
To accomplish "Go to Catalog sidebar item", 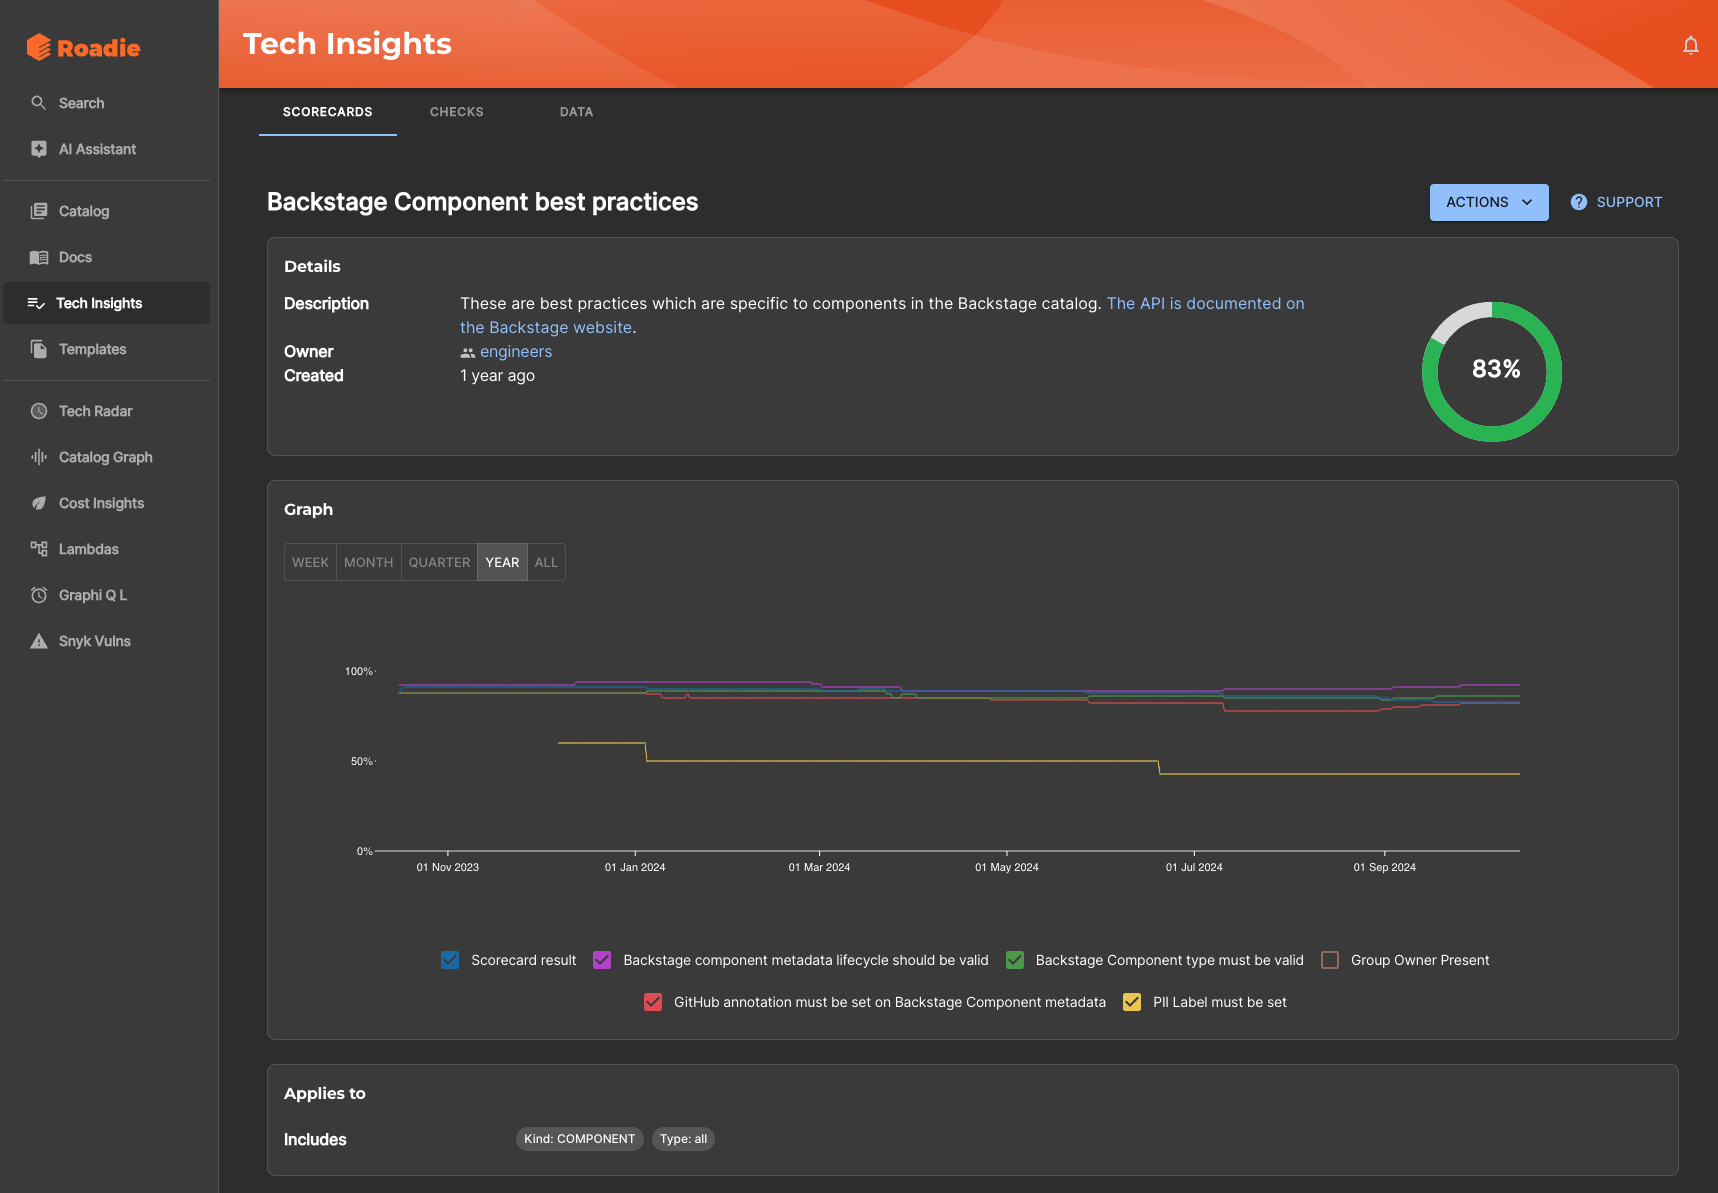I will pyautogui.click(x=107, y=211).
